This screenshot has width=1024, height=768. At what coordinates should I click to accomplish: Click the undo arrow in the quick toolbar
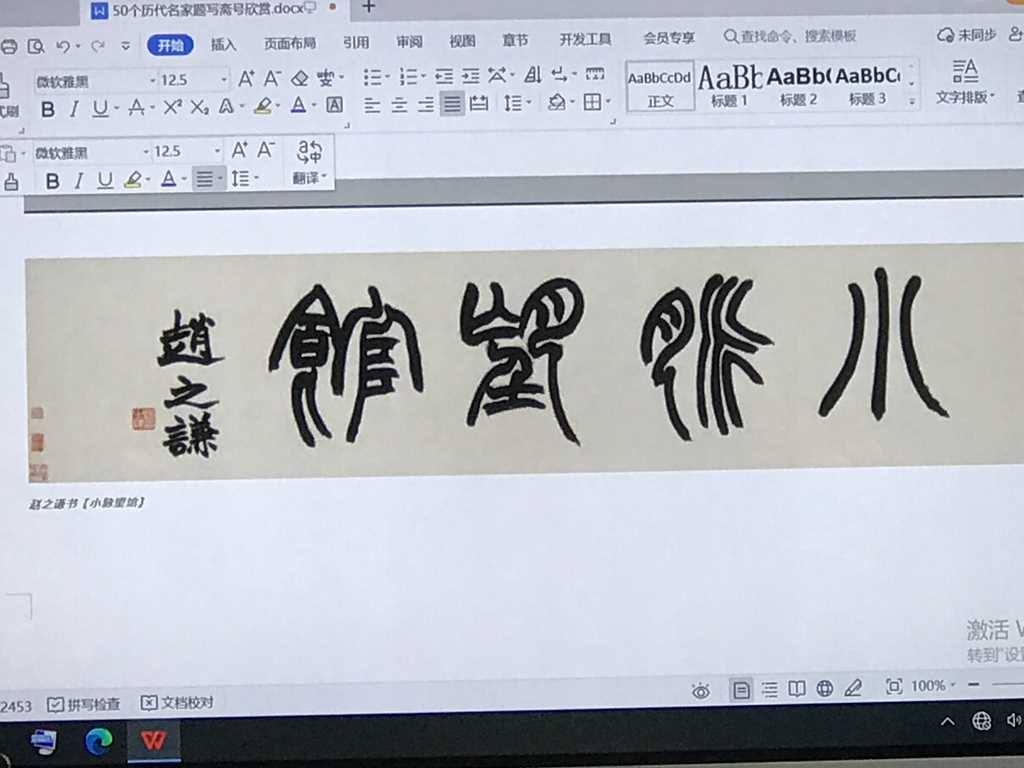(x=63, y=45)
